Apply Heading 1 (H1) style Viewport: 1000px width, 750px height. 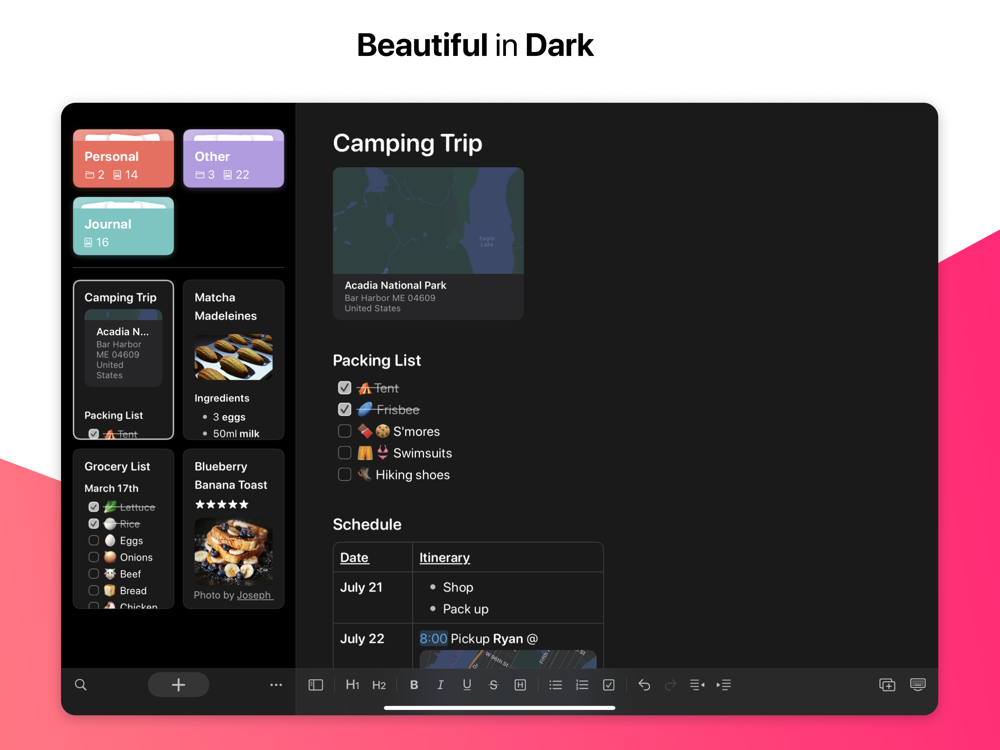(x=352, y=684)
